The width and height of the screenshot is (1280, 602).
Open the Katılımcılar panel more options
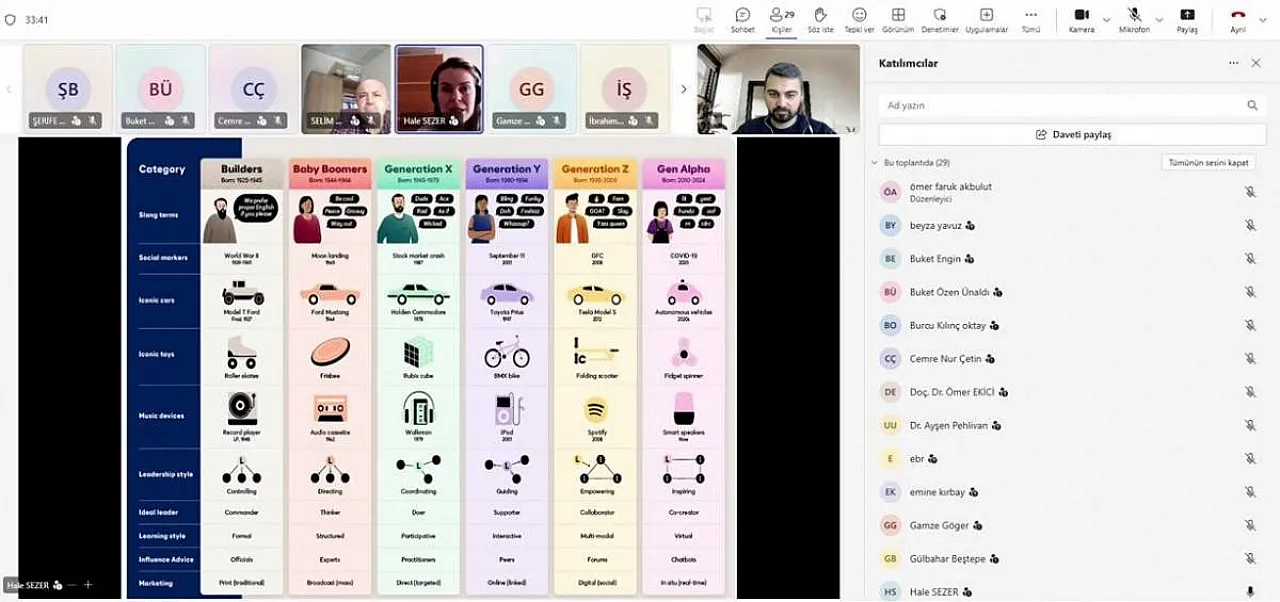coord(1233,63)
